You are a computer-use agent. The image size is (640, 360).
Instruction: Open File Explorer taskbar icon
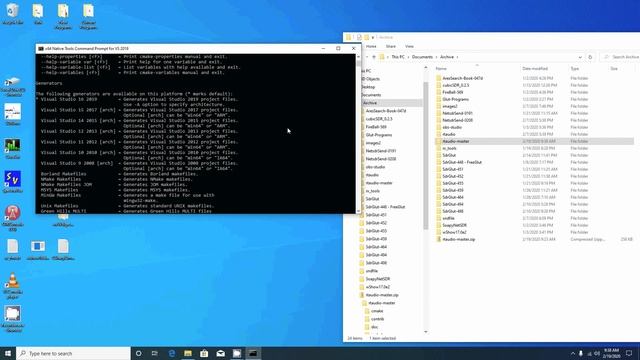[x=188, y=353]
